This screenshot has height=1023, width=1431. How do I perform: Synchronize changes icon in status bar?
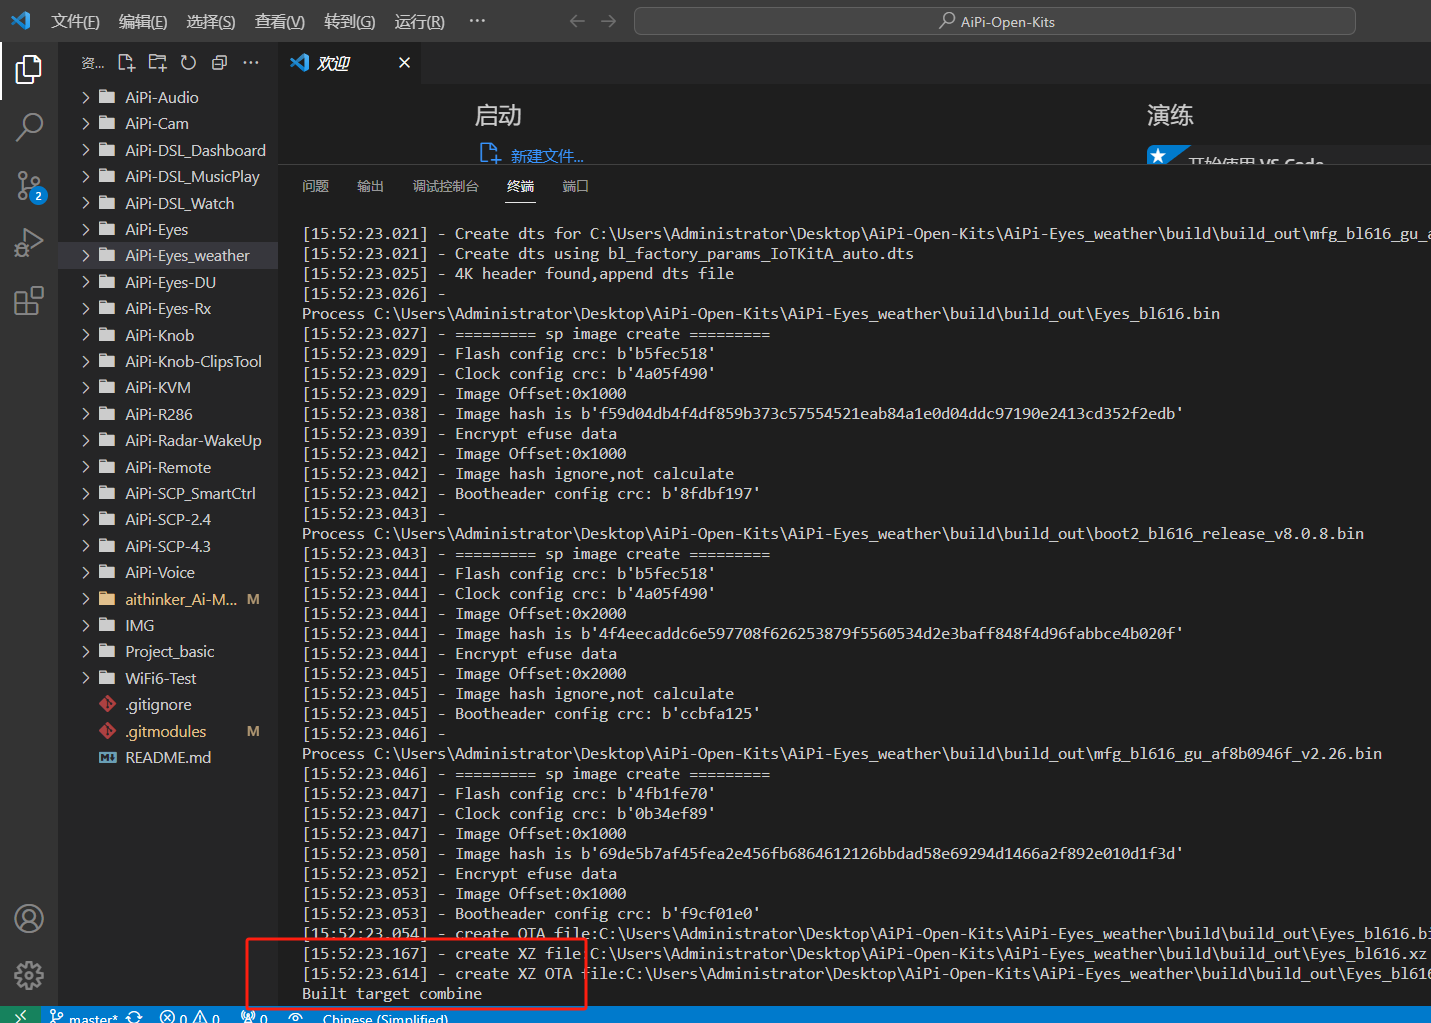[x=134, y=1017]
